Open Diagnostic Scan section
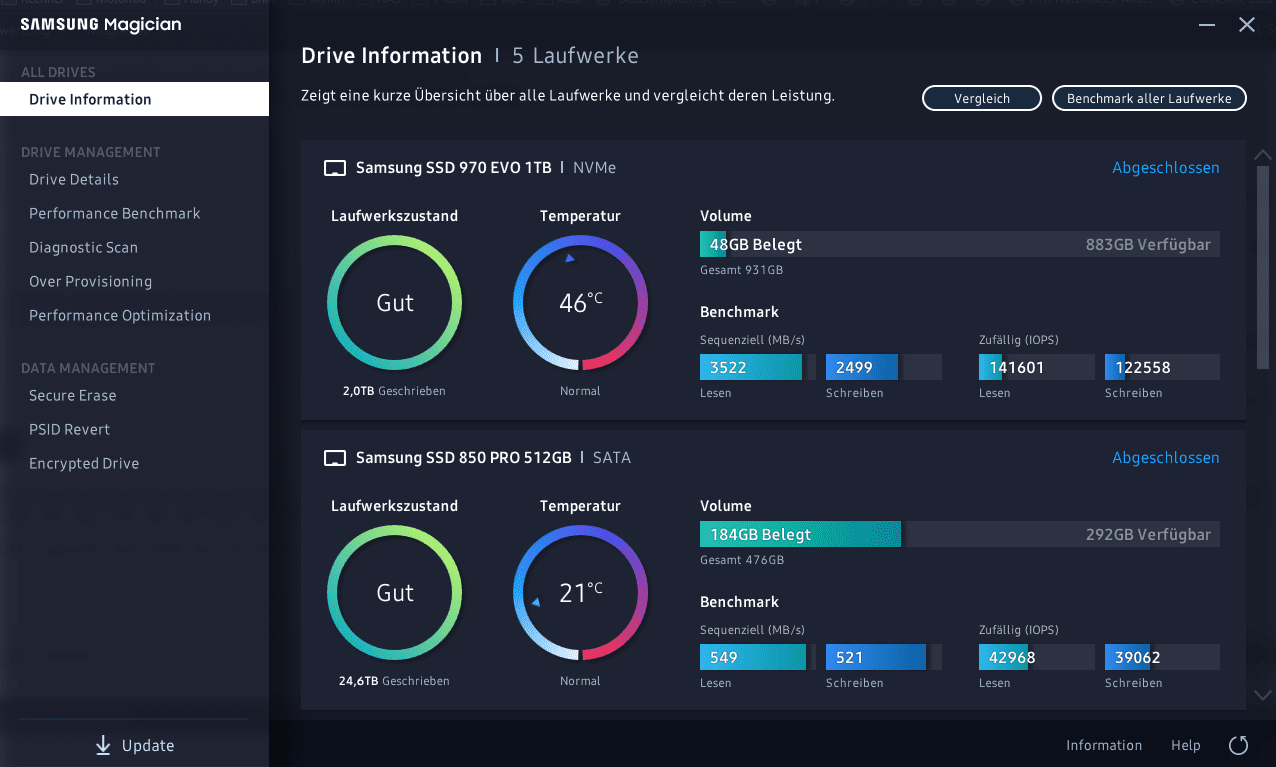Viewport: 1276px width, 767px height. 83,247
